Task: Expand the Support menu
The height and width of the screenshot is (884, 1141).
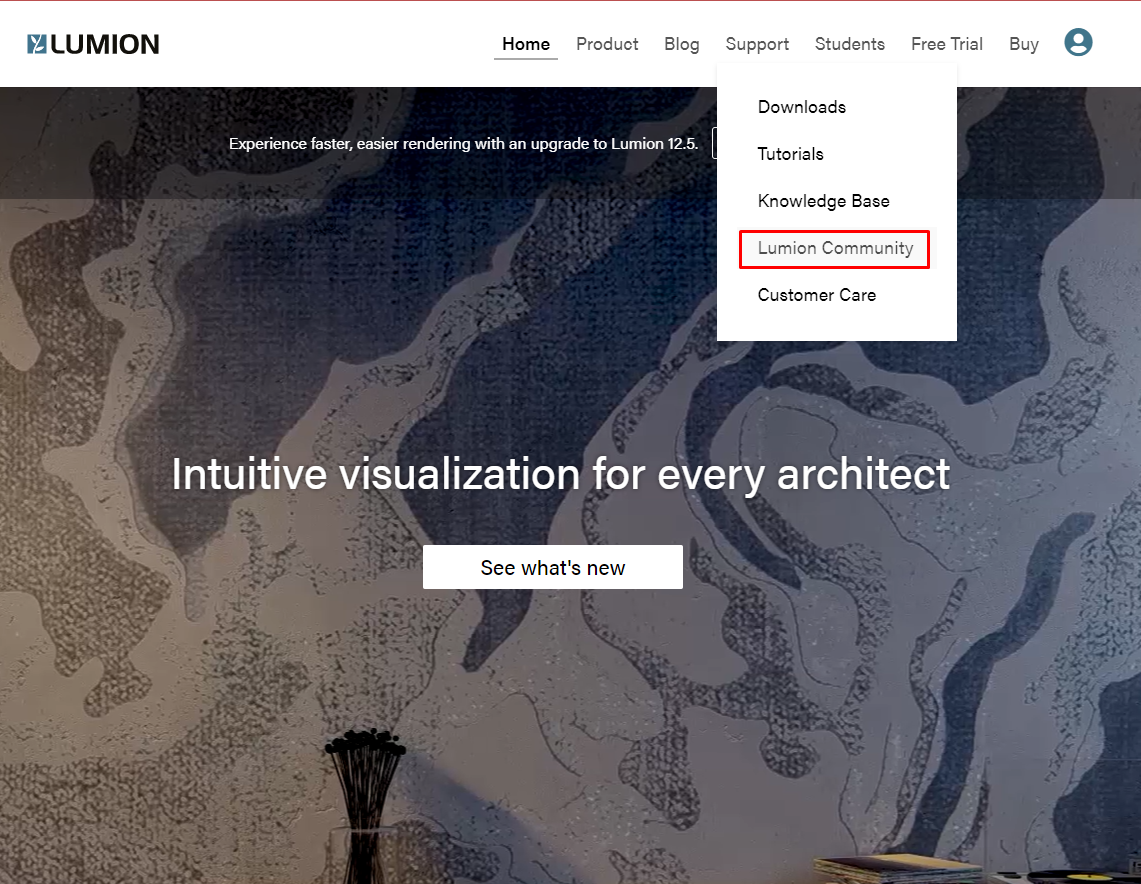Action: pyautogui.click(x=757, y=44)
